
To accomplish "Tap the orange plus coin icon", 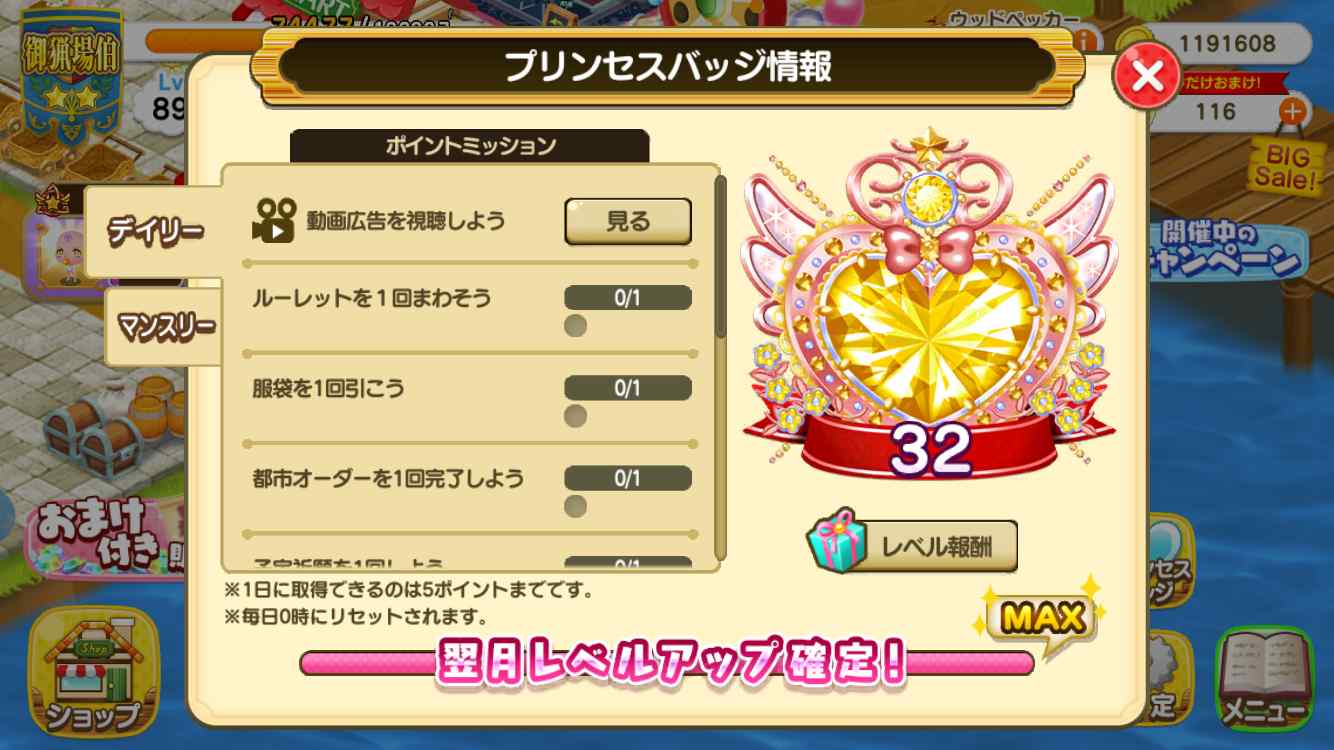I will pyautogui.click(x=1293, y=111).
